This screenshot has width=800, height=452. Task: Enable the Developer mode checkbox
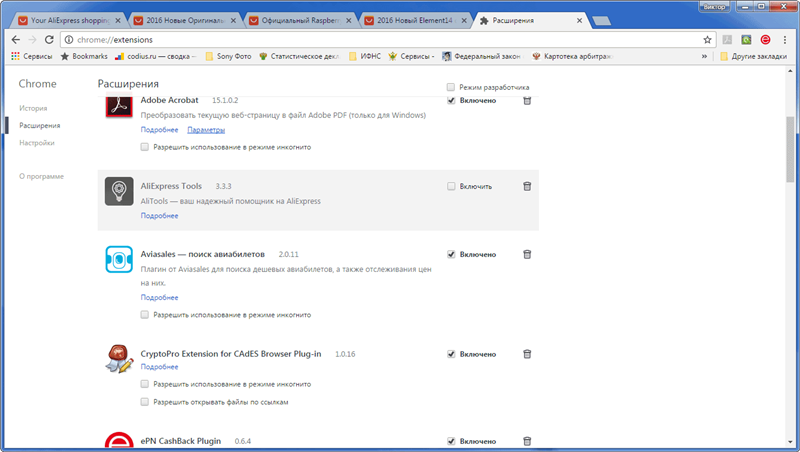point(451,87)
